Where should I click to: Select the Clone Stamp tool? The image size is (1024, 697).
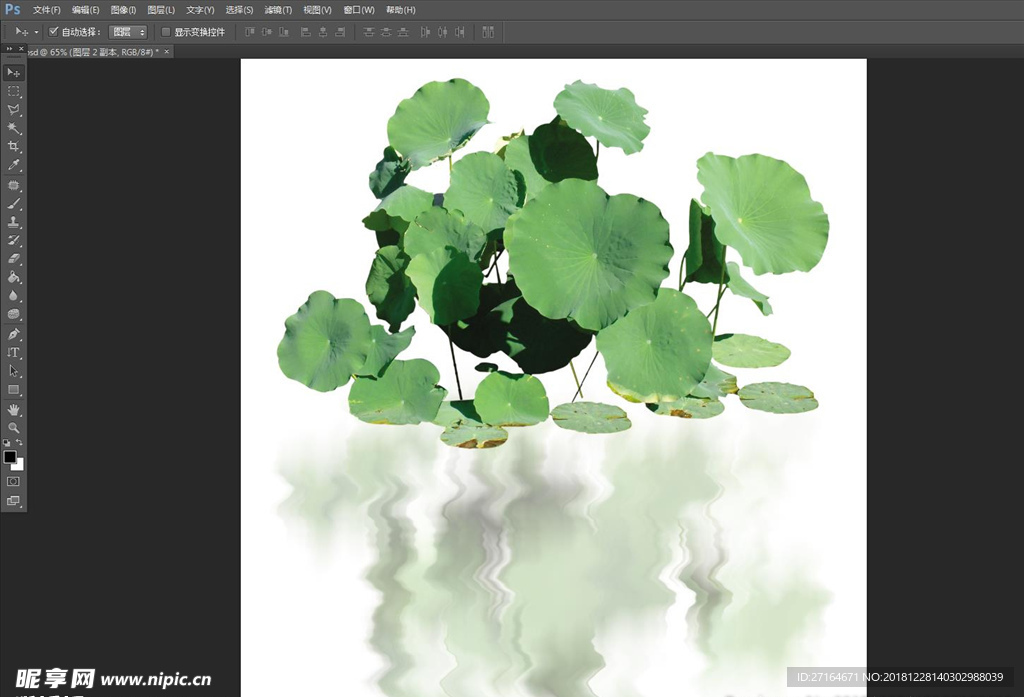[14, 222]
